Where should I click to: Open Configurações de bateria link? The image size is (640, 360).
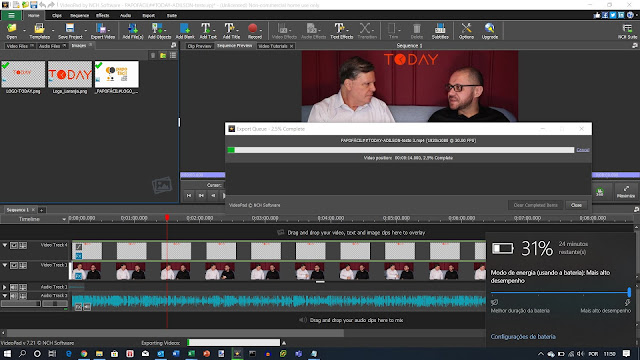(523, 337)
